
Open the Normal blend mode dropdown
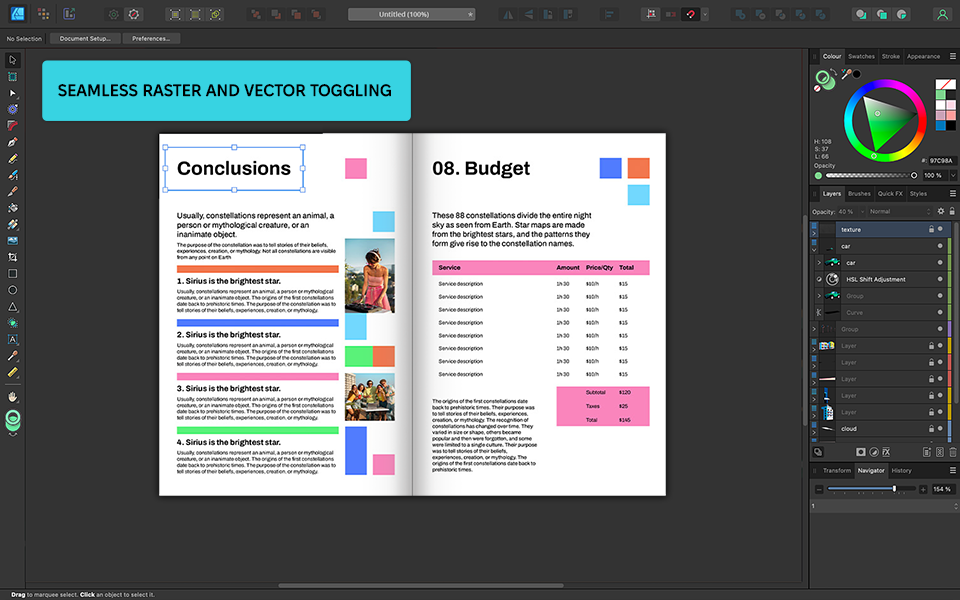pos(899,211)
